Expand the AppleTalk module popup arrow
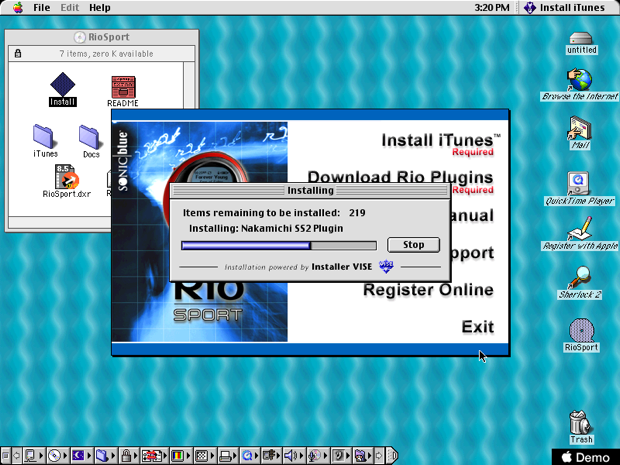The height and width of the screenshot is (465, 620). [x=42, y=456]
